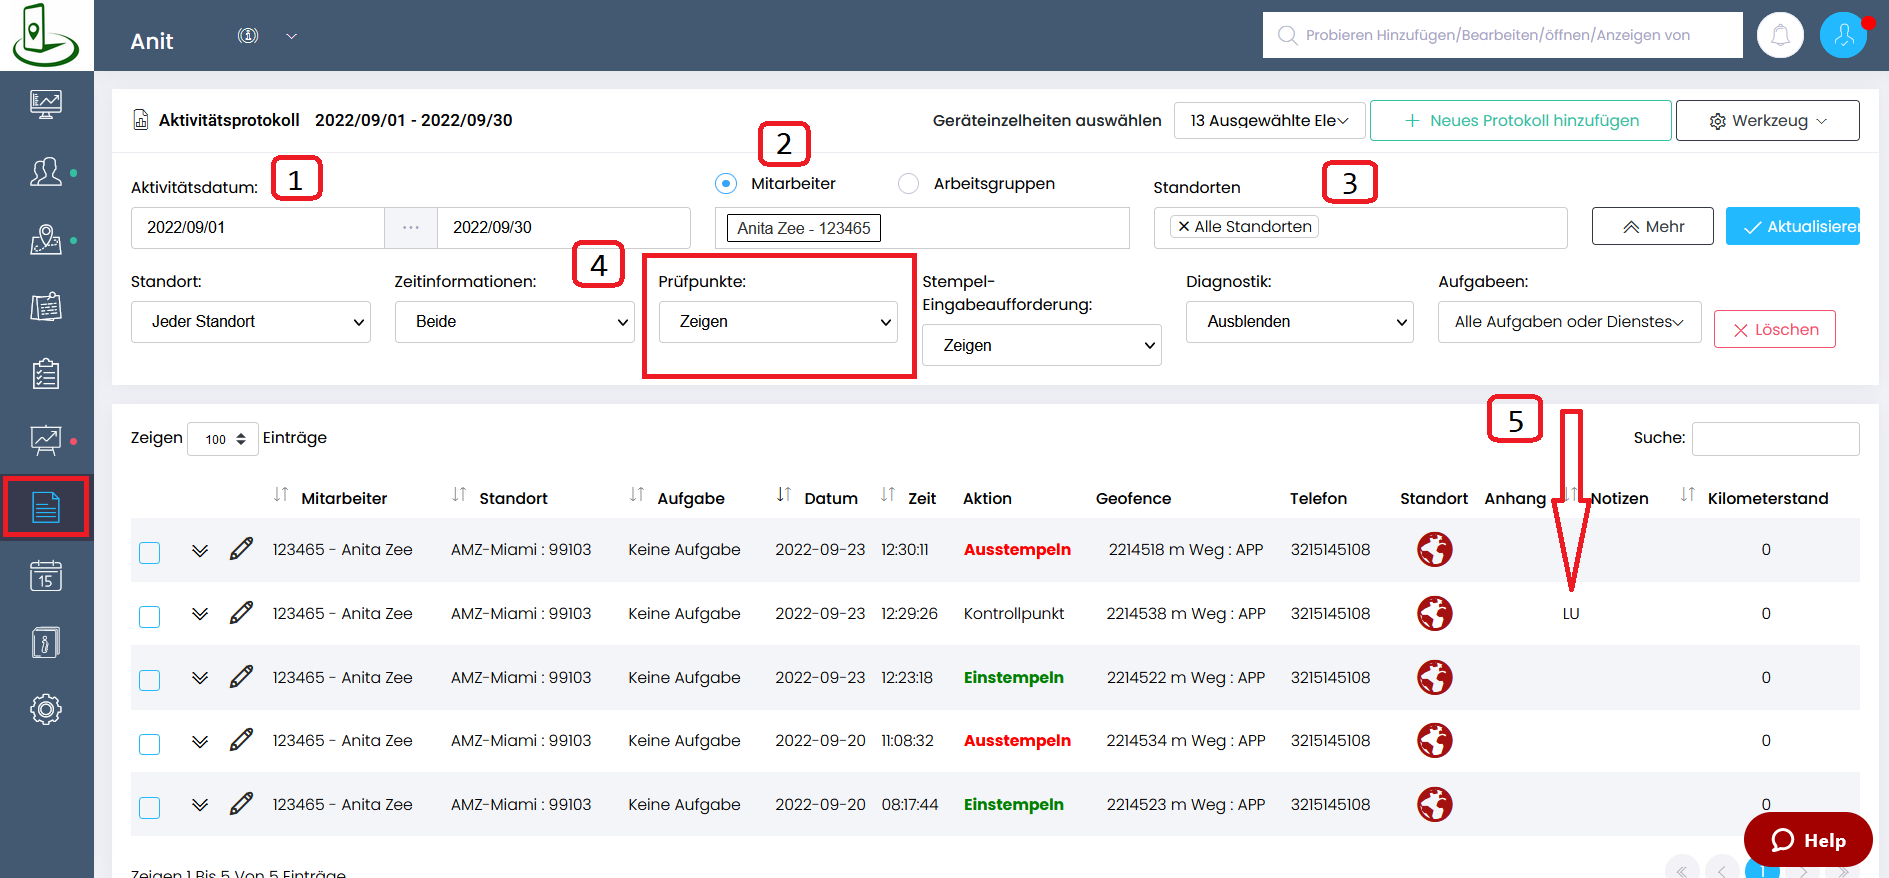Adjust the entries count stepper showing 100
This screenshot has width=1889, height=878.
(x=223, y=439)
